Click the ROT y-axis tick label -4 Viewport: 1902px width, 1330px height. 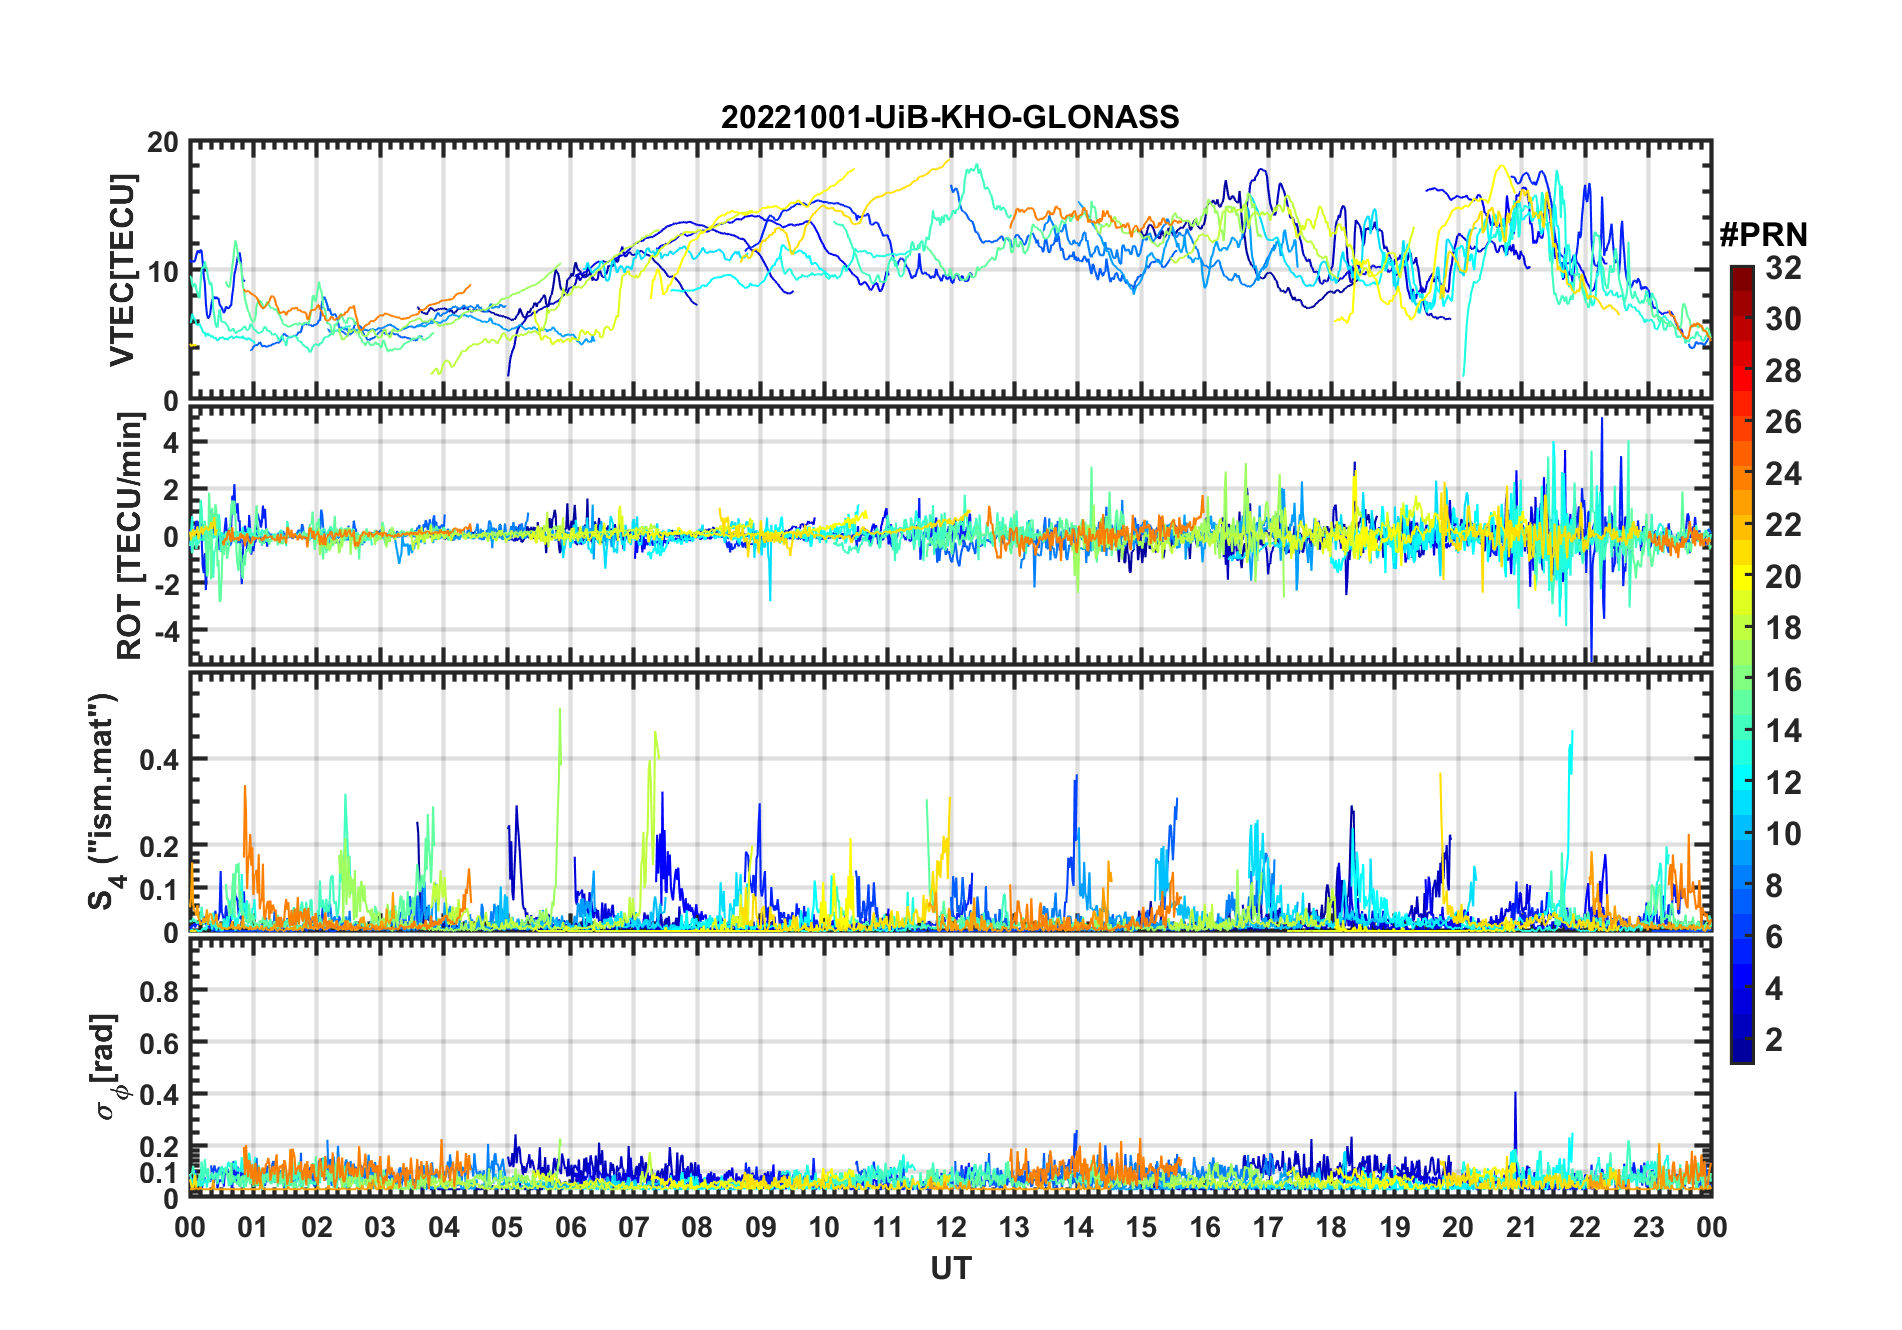pos(165,632)
